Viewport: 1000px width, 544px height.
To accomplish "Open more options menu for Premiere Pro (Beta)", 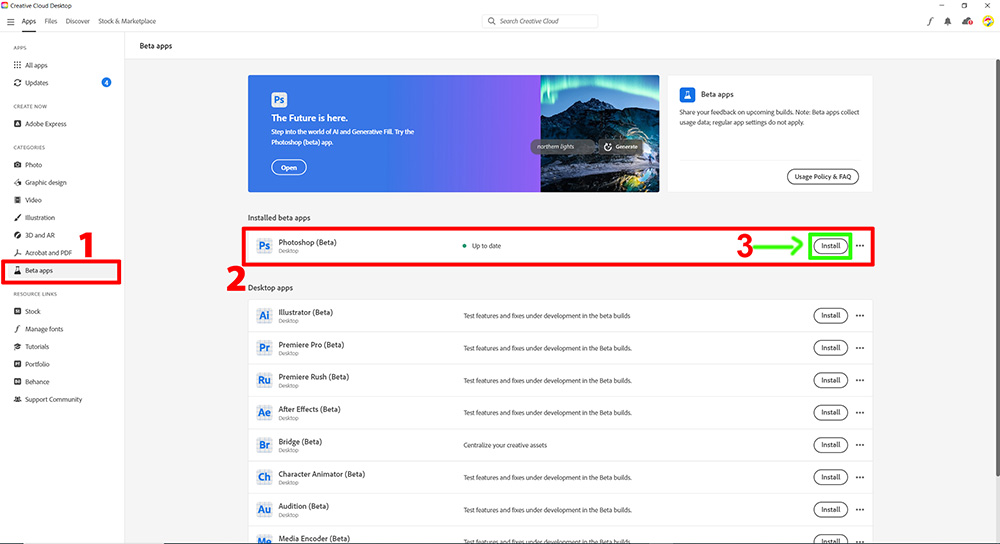I will (x=860, y=348).
